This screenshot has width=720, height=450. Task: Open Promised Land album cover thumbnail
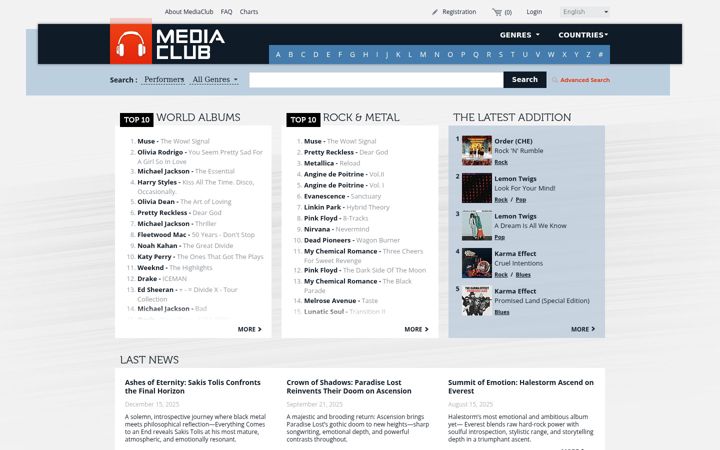(477, 301)
